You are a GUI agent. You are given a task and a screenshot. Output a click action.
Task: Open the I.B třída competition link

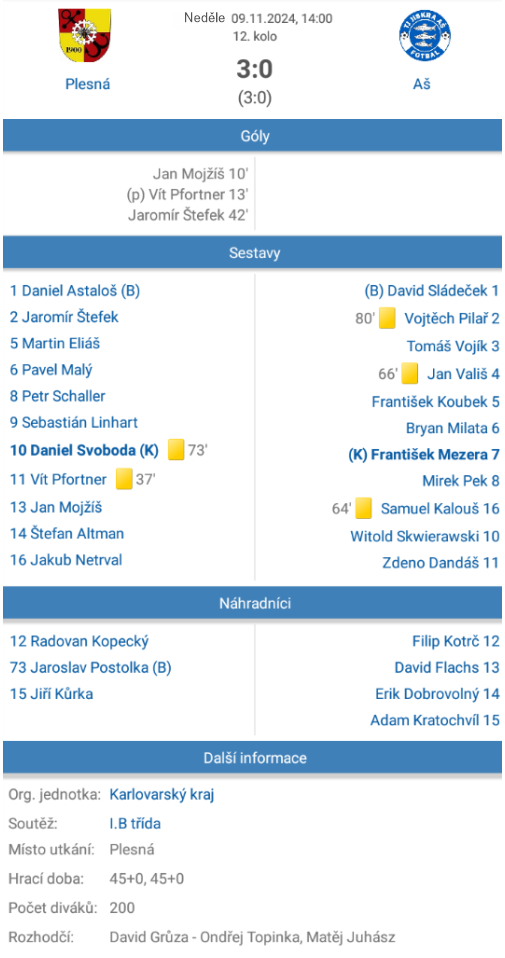click(135, 824)
